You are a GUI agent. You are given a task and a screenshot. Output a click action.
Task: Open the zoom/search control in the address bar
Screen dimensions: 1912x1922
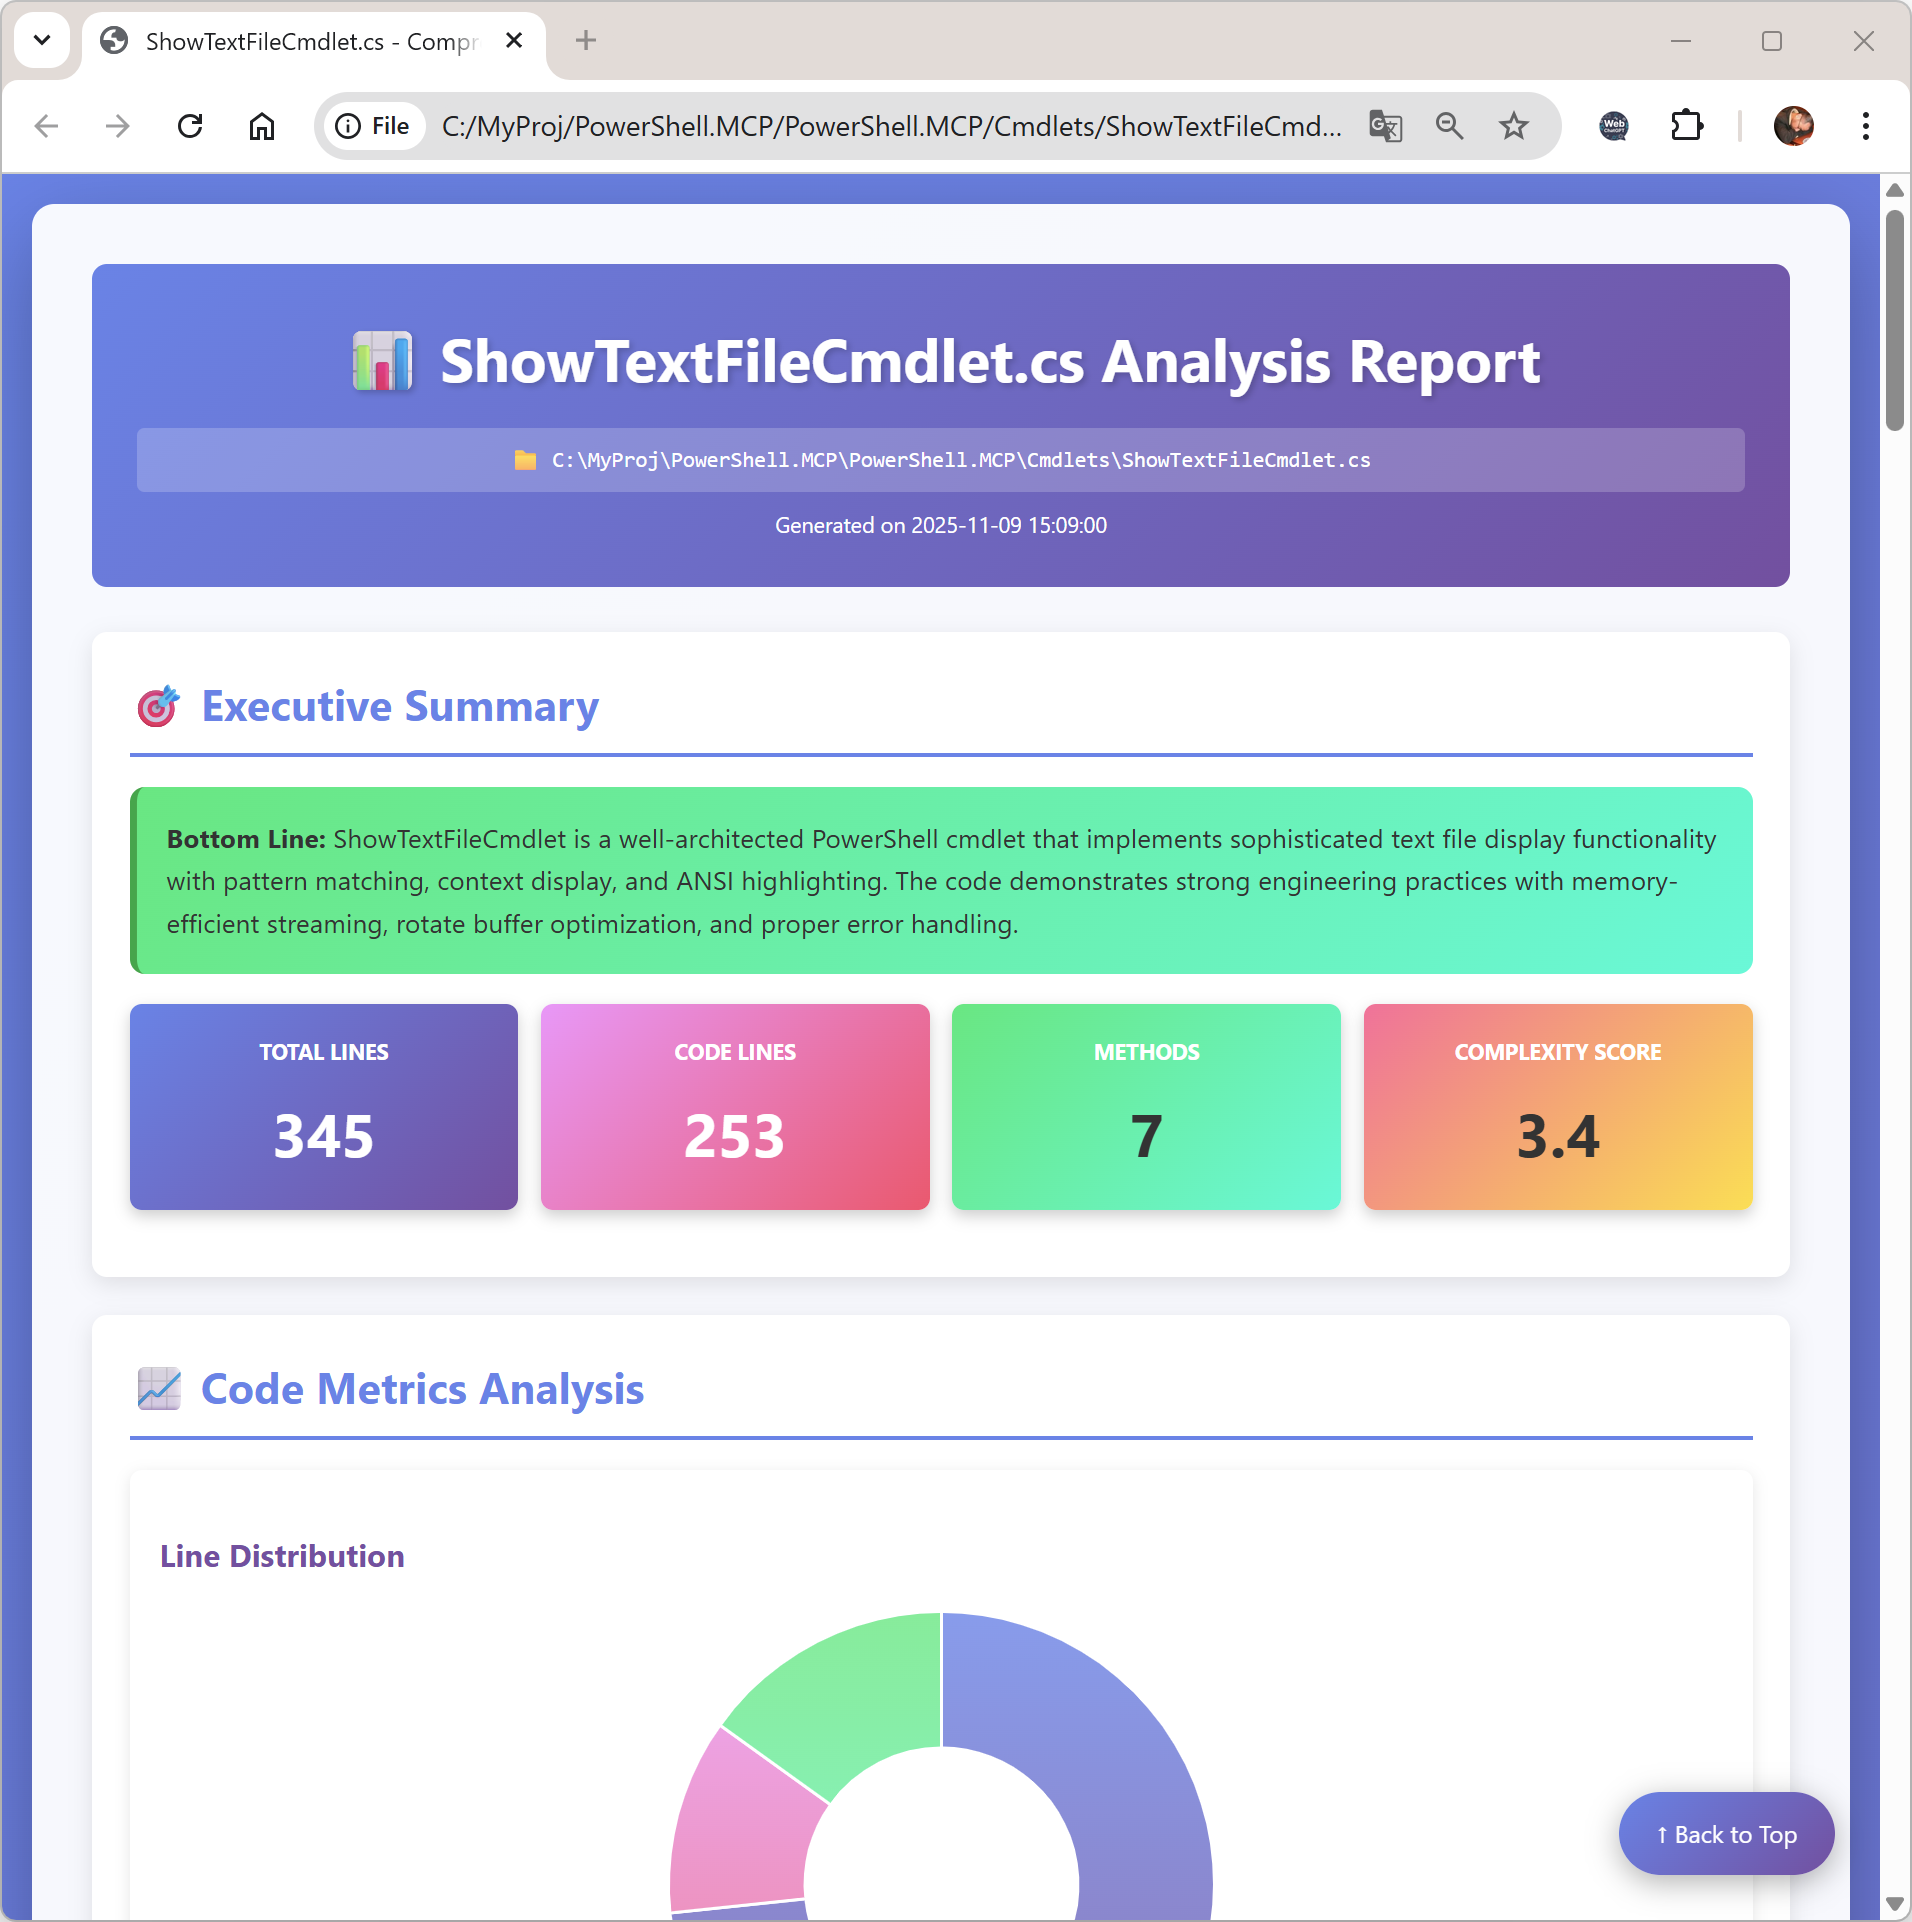(x=1451, y=126)
